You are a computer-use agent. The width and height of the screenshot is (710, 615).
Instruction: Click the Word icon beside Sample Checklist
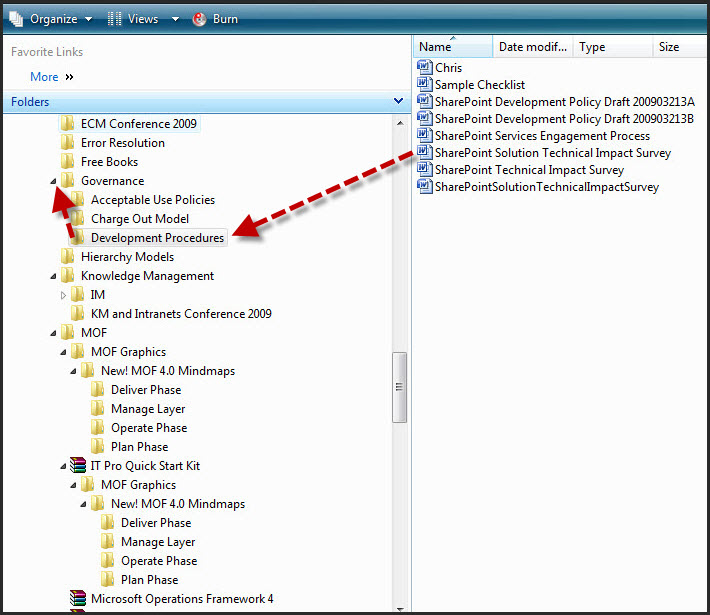[424, 85]
